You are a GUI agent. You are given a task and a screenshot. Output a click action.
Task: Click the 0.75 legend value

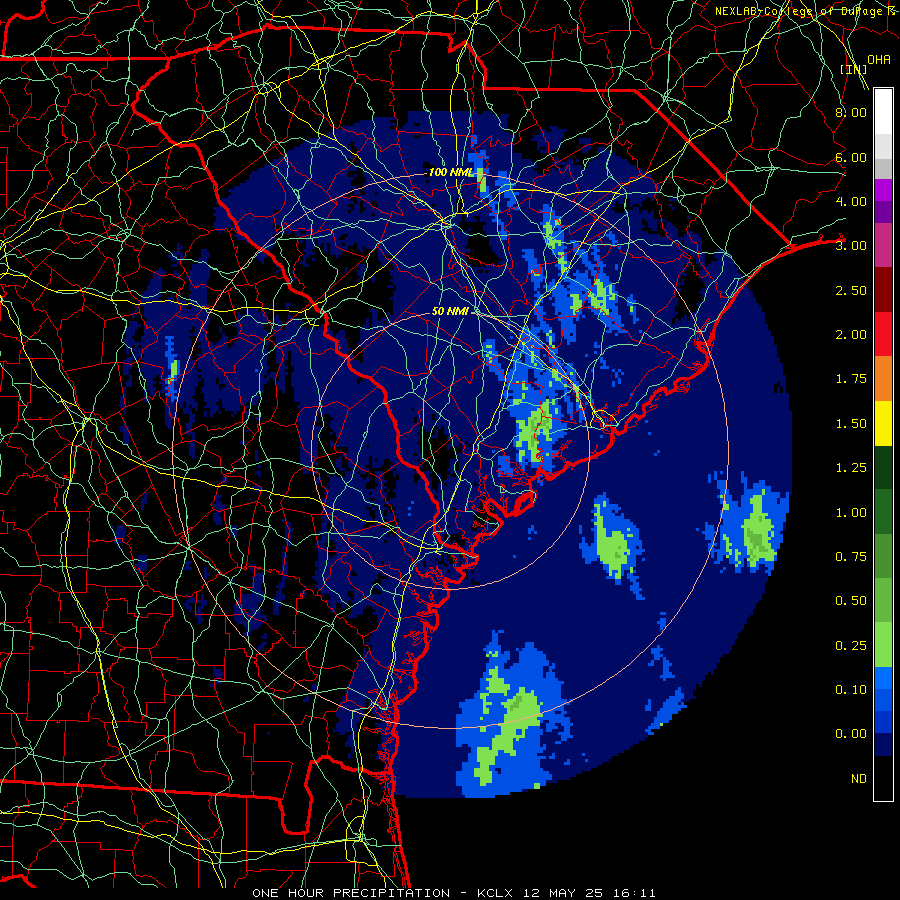pos(851,557)
